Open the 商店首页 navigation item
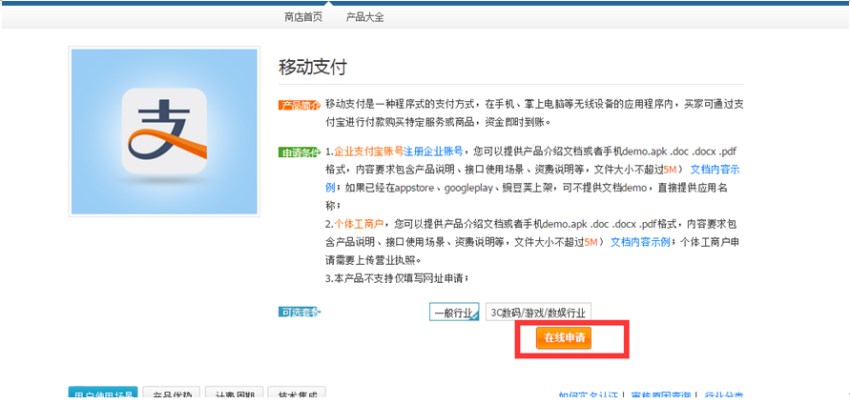850x404 pixels. [303, 17]
